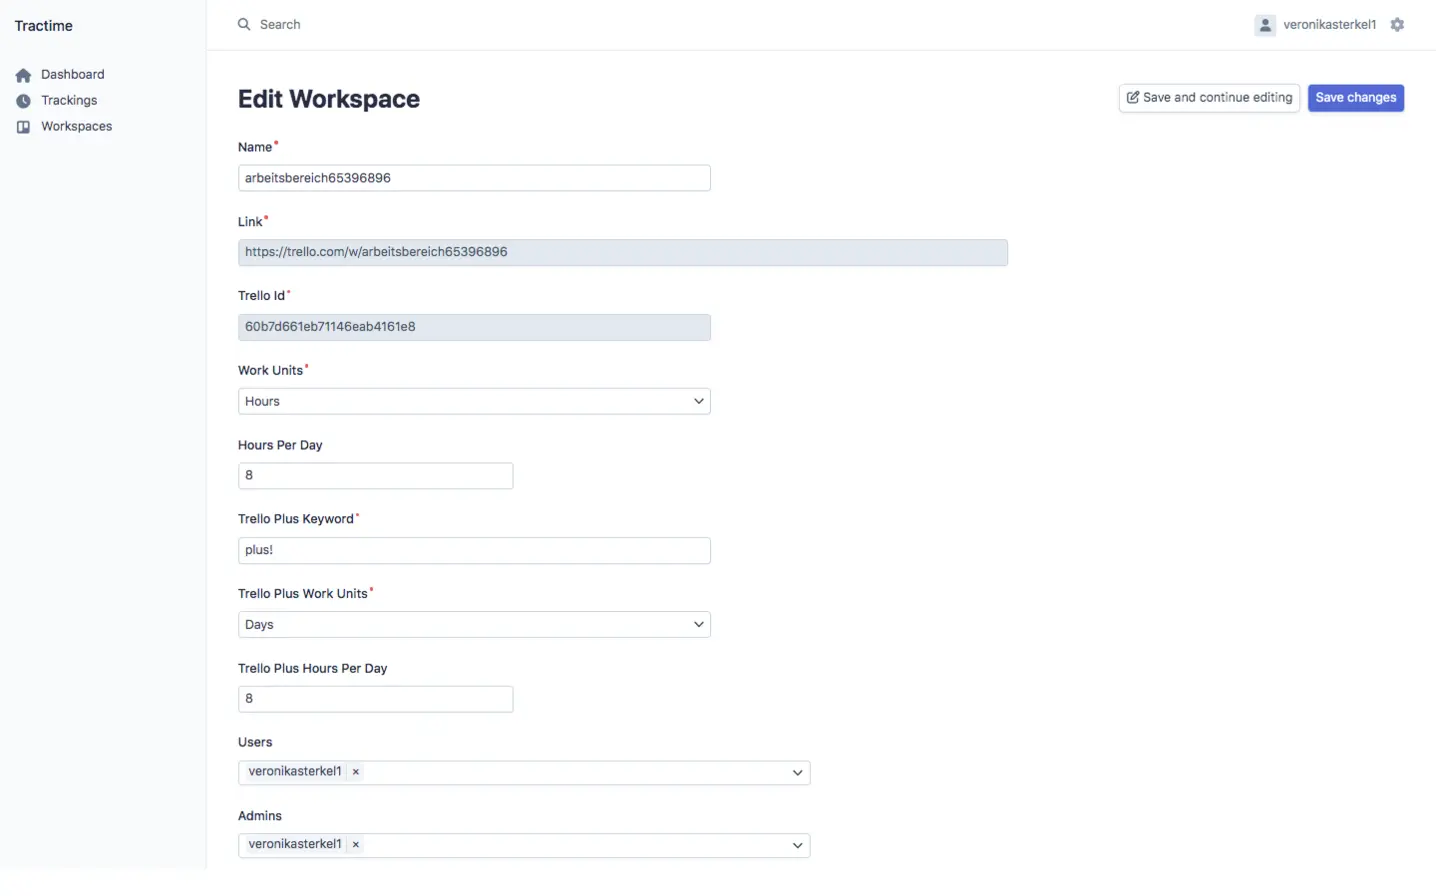1436x896 pixels.
Task: Click the Save changes button
Action: point(1355,97)
